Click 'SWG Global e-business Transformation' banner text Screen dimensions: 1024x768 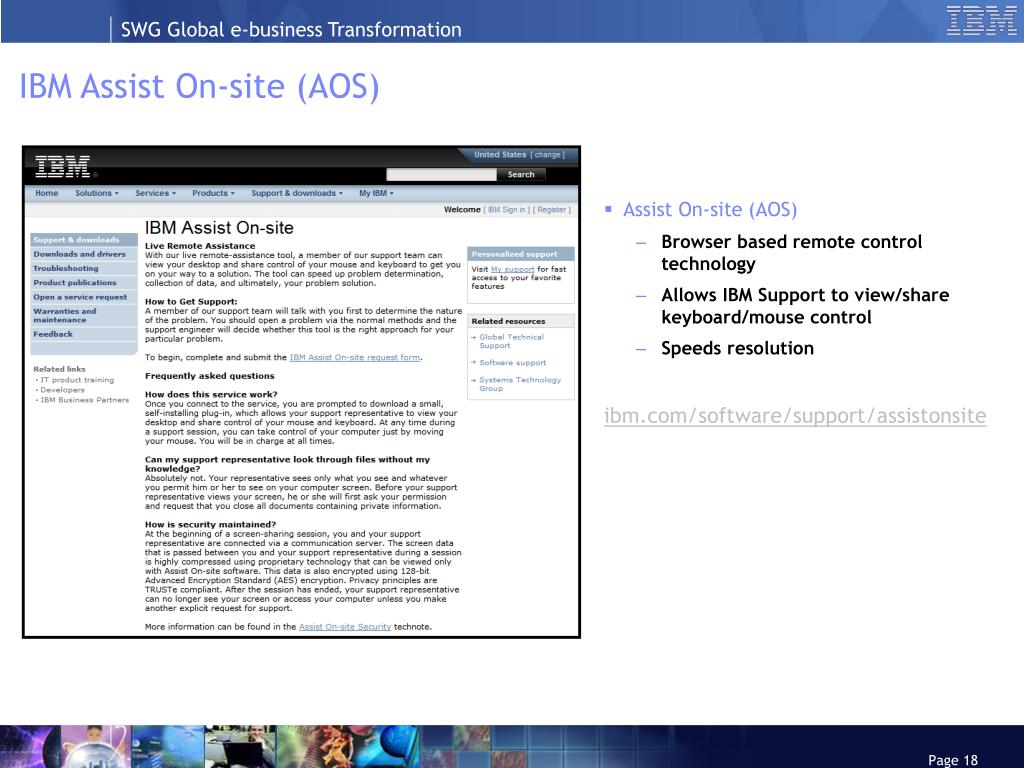click(291, 29)
